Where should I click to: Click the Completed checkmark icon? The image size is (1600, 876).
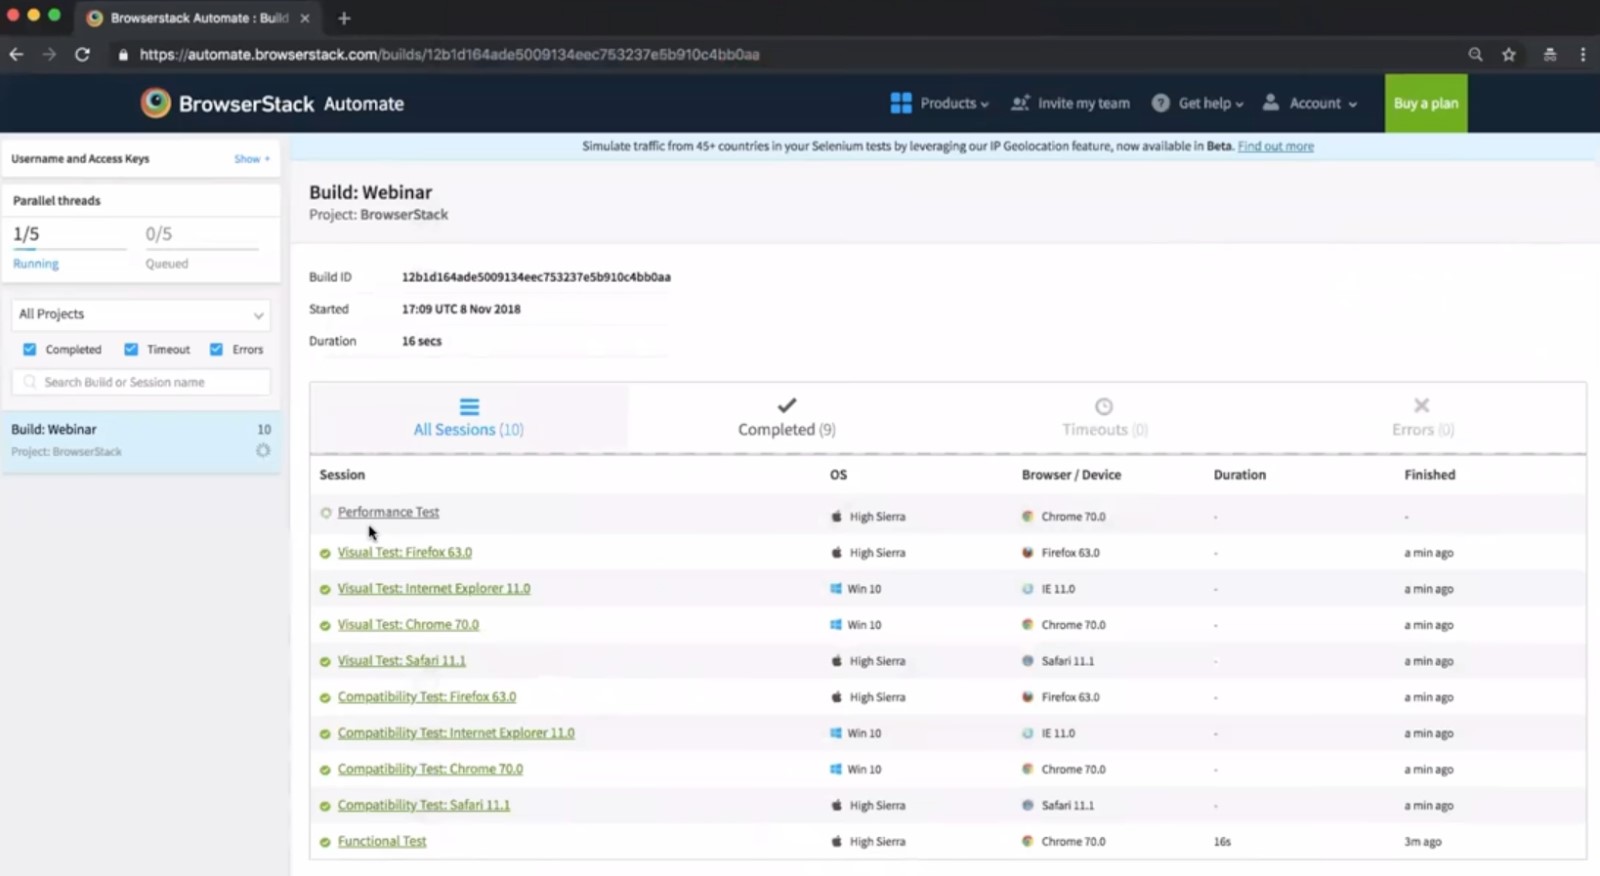(x=787, y=405)
